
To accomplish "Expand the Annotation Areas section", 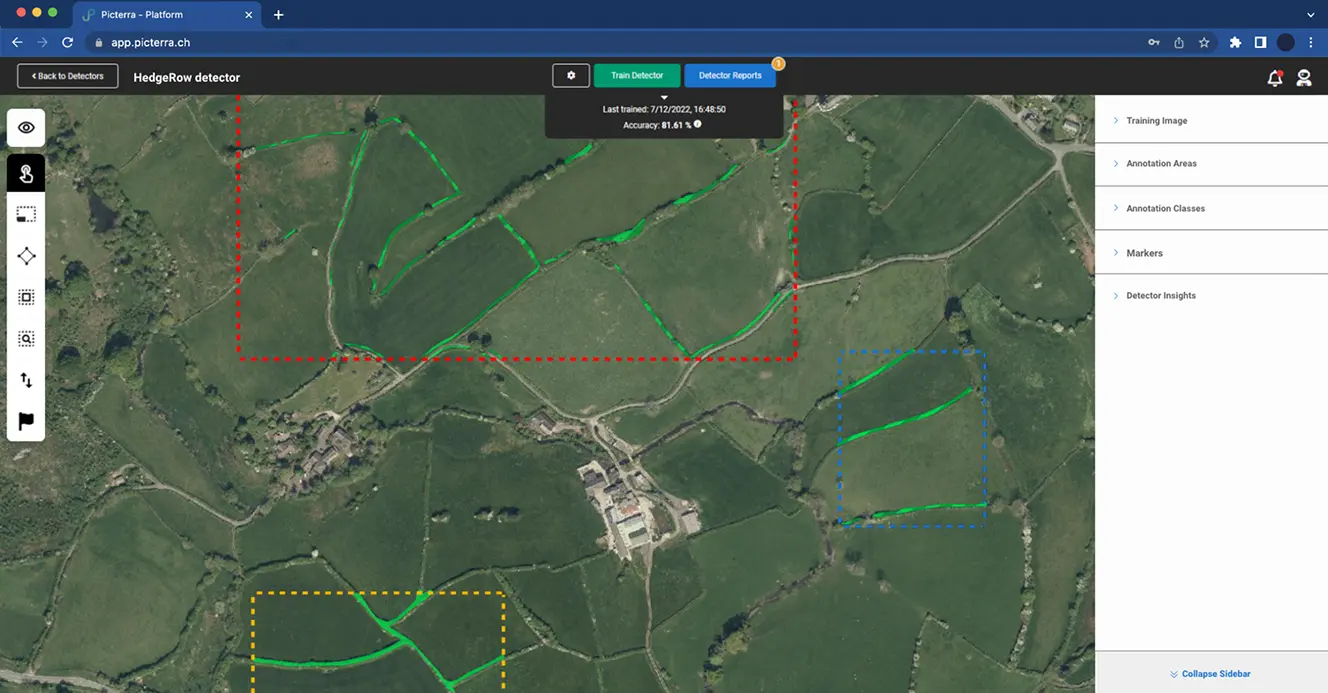I will pyautogui.click(x=1161, y=164).
